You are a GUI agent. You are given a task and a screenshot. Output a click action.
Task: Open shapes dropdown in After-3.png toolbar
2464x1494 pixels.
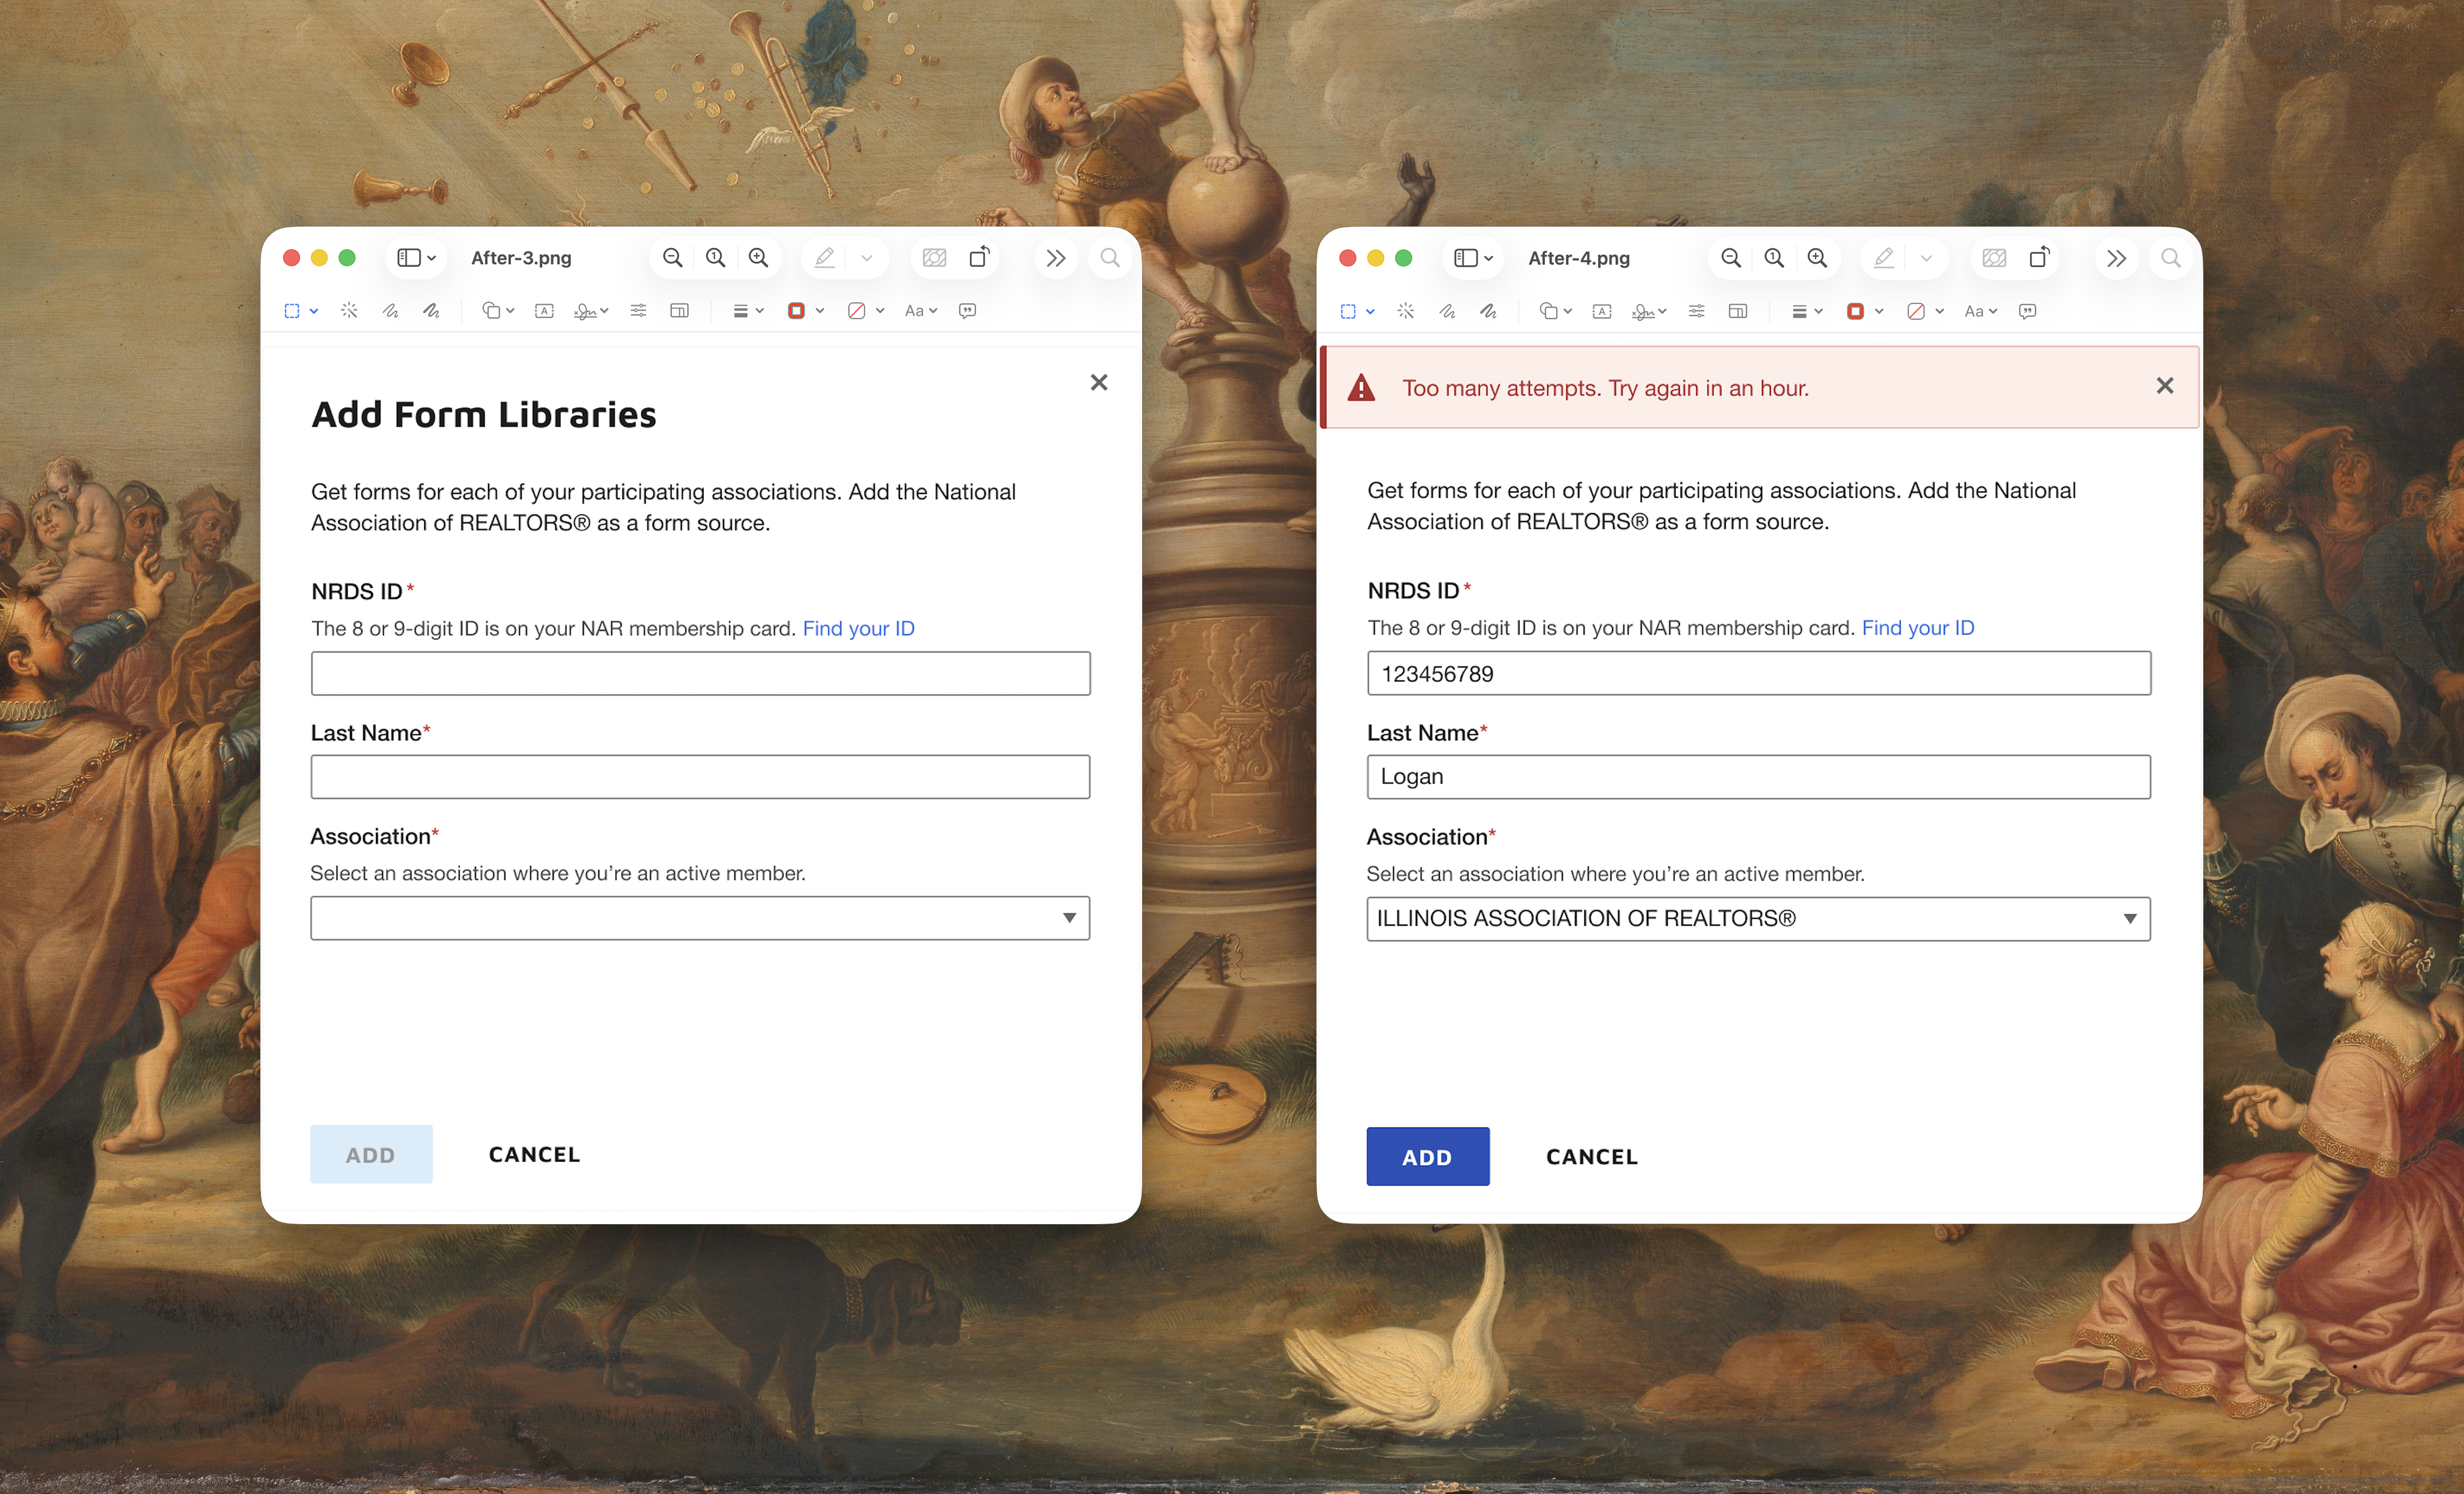(x=498, y=311)
